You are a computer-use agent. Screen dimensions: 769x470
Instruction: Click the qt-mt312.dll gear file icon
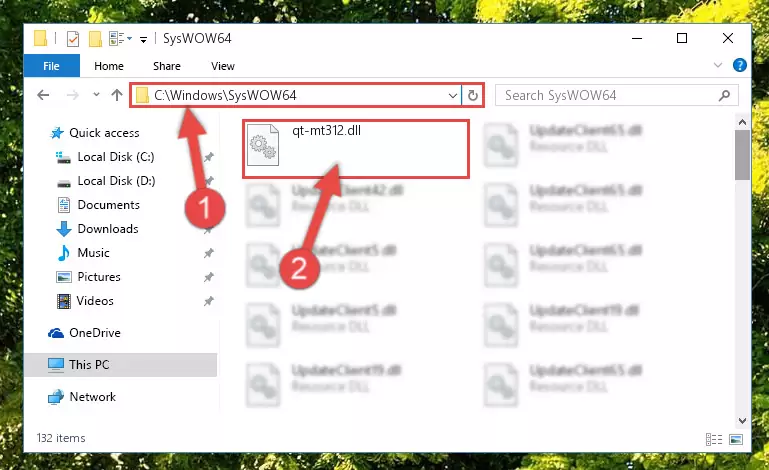tap(263, 145)
